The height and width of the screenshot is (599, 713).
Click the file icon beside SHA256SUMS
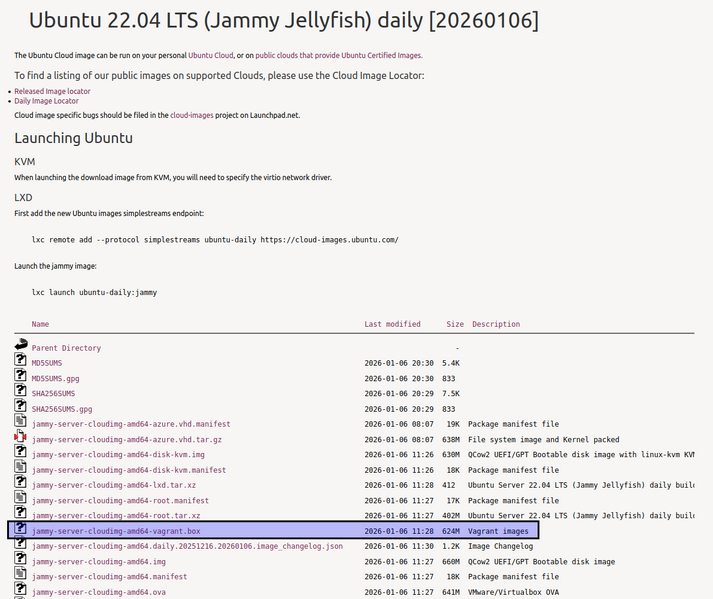click(20, 390)
